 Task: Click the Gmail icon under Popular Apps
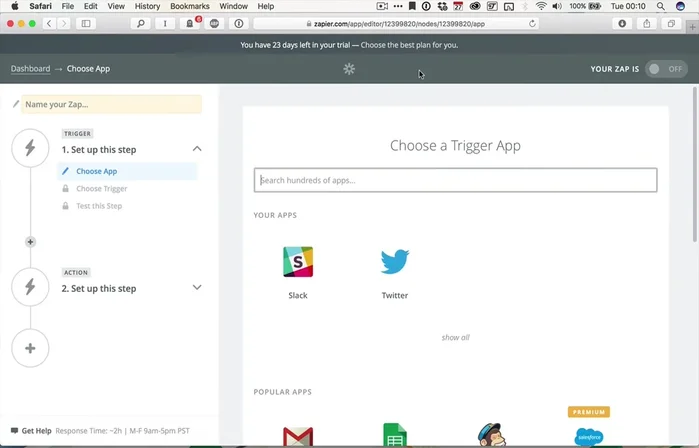[298, 436]
